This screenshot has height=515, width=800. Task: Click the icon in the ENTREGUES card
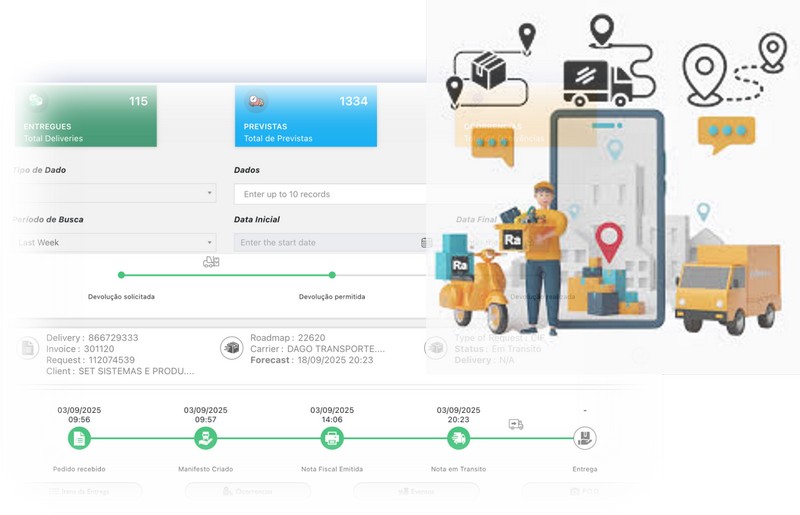tap(36, 100)
